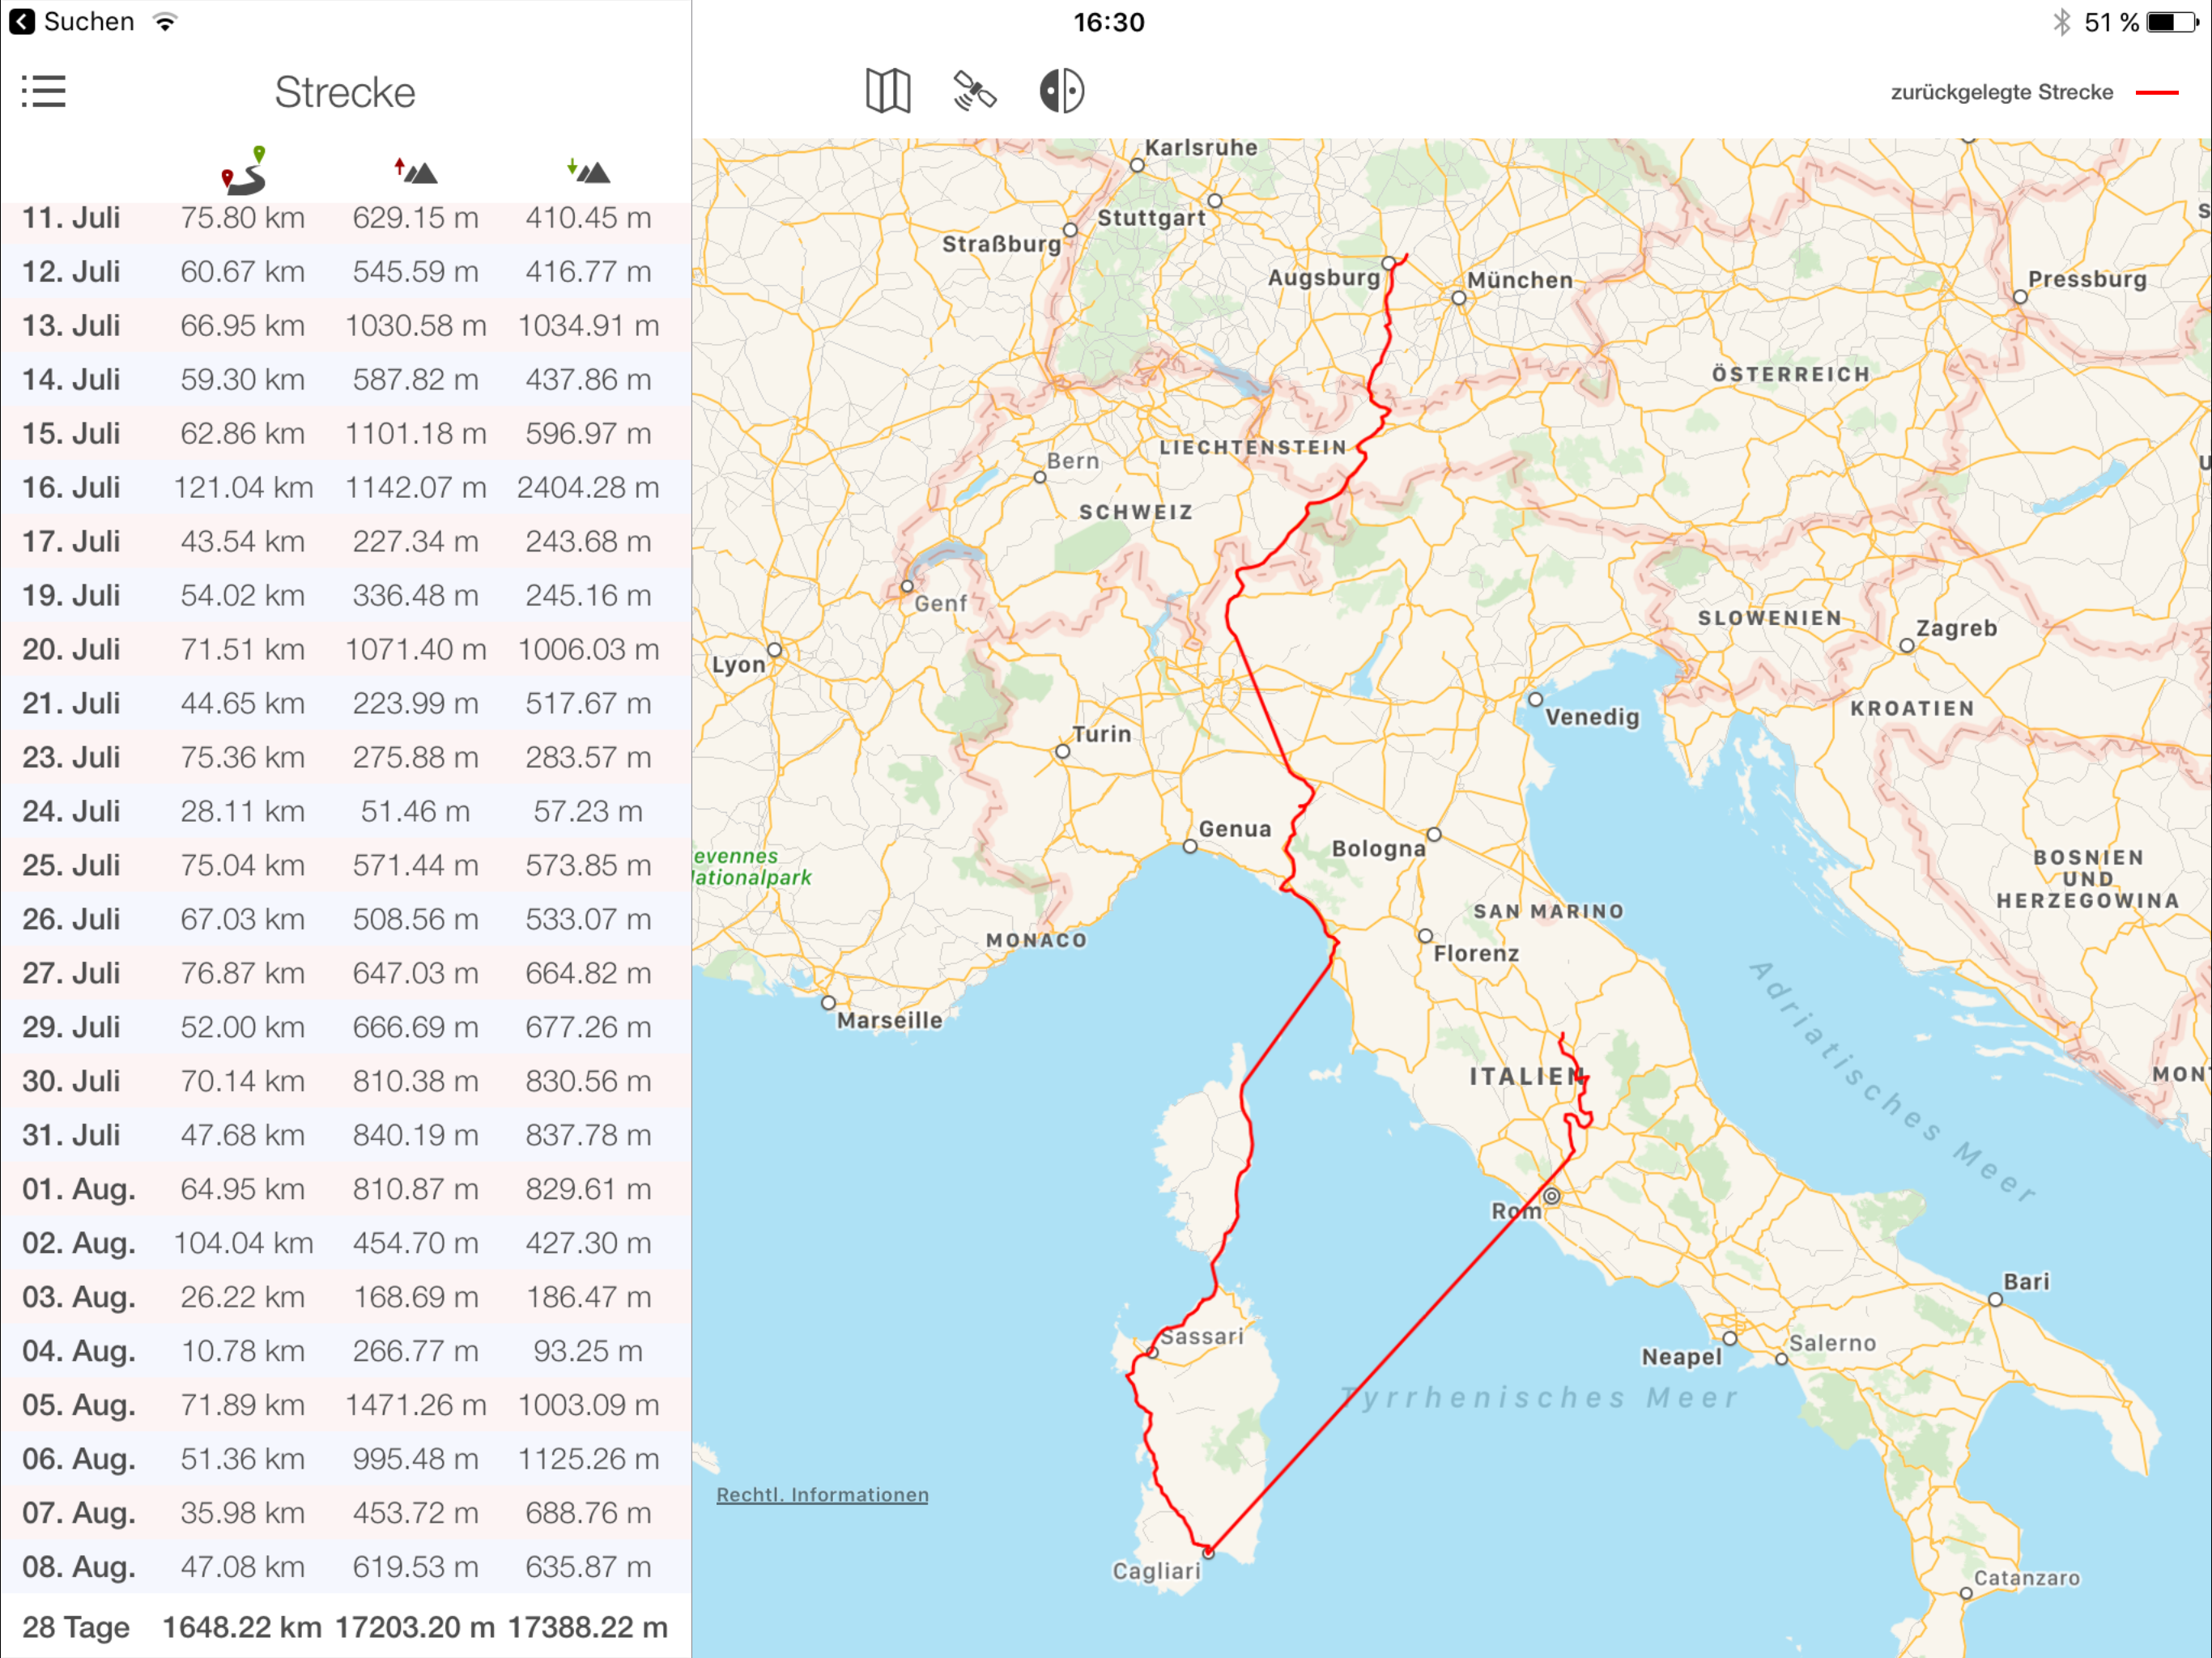Tap the battery indicator icon

pyautogui.click(x=2172, y=22)
